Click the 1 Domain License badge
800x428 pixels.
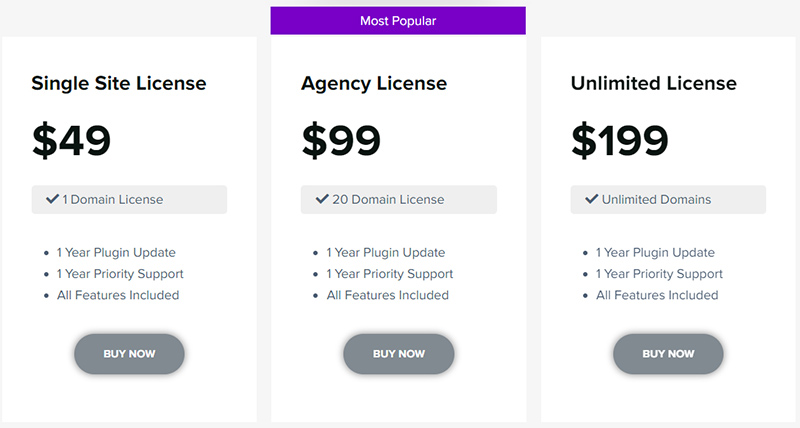(x=129, y=199)
